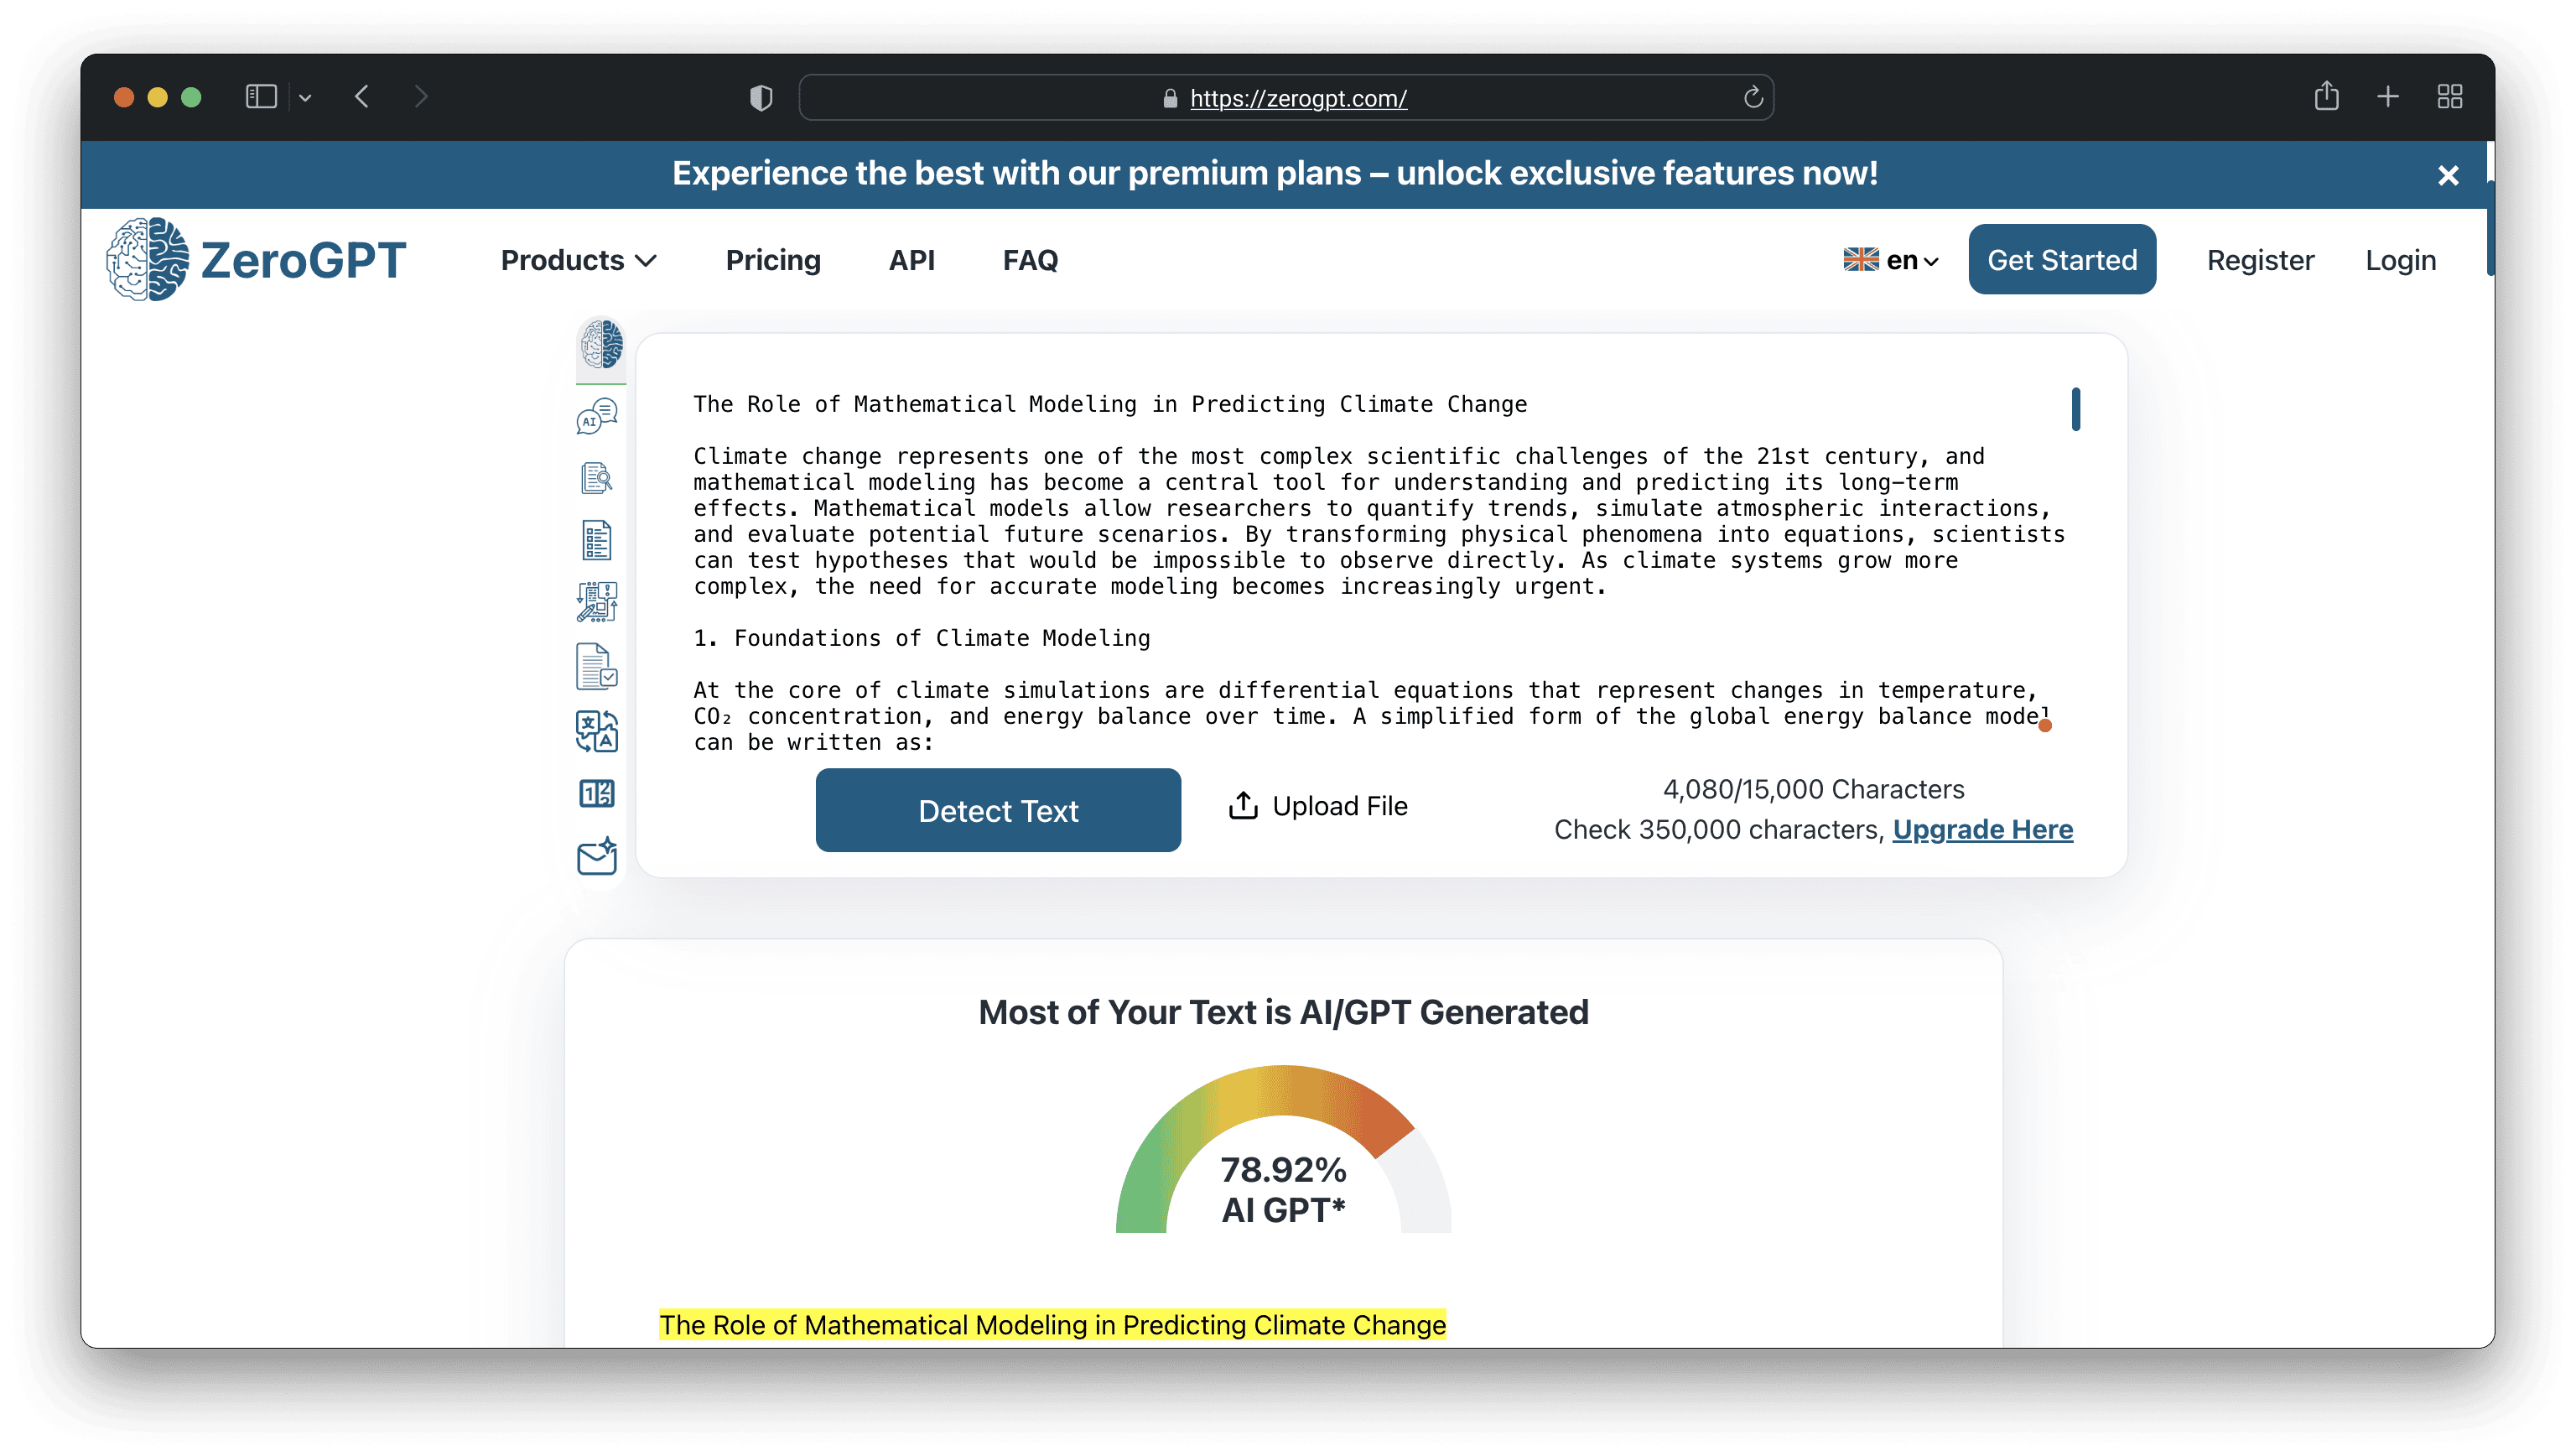This screenshot has width=2576, height=1456.
Task: Open the plagiarism checker magnifier document icon
Action: (597, 478)
